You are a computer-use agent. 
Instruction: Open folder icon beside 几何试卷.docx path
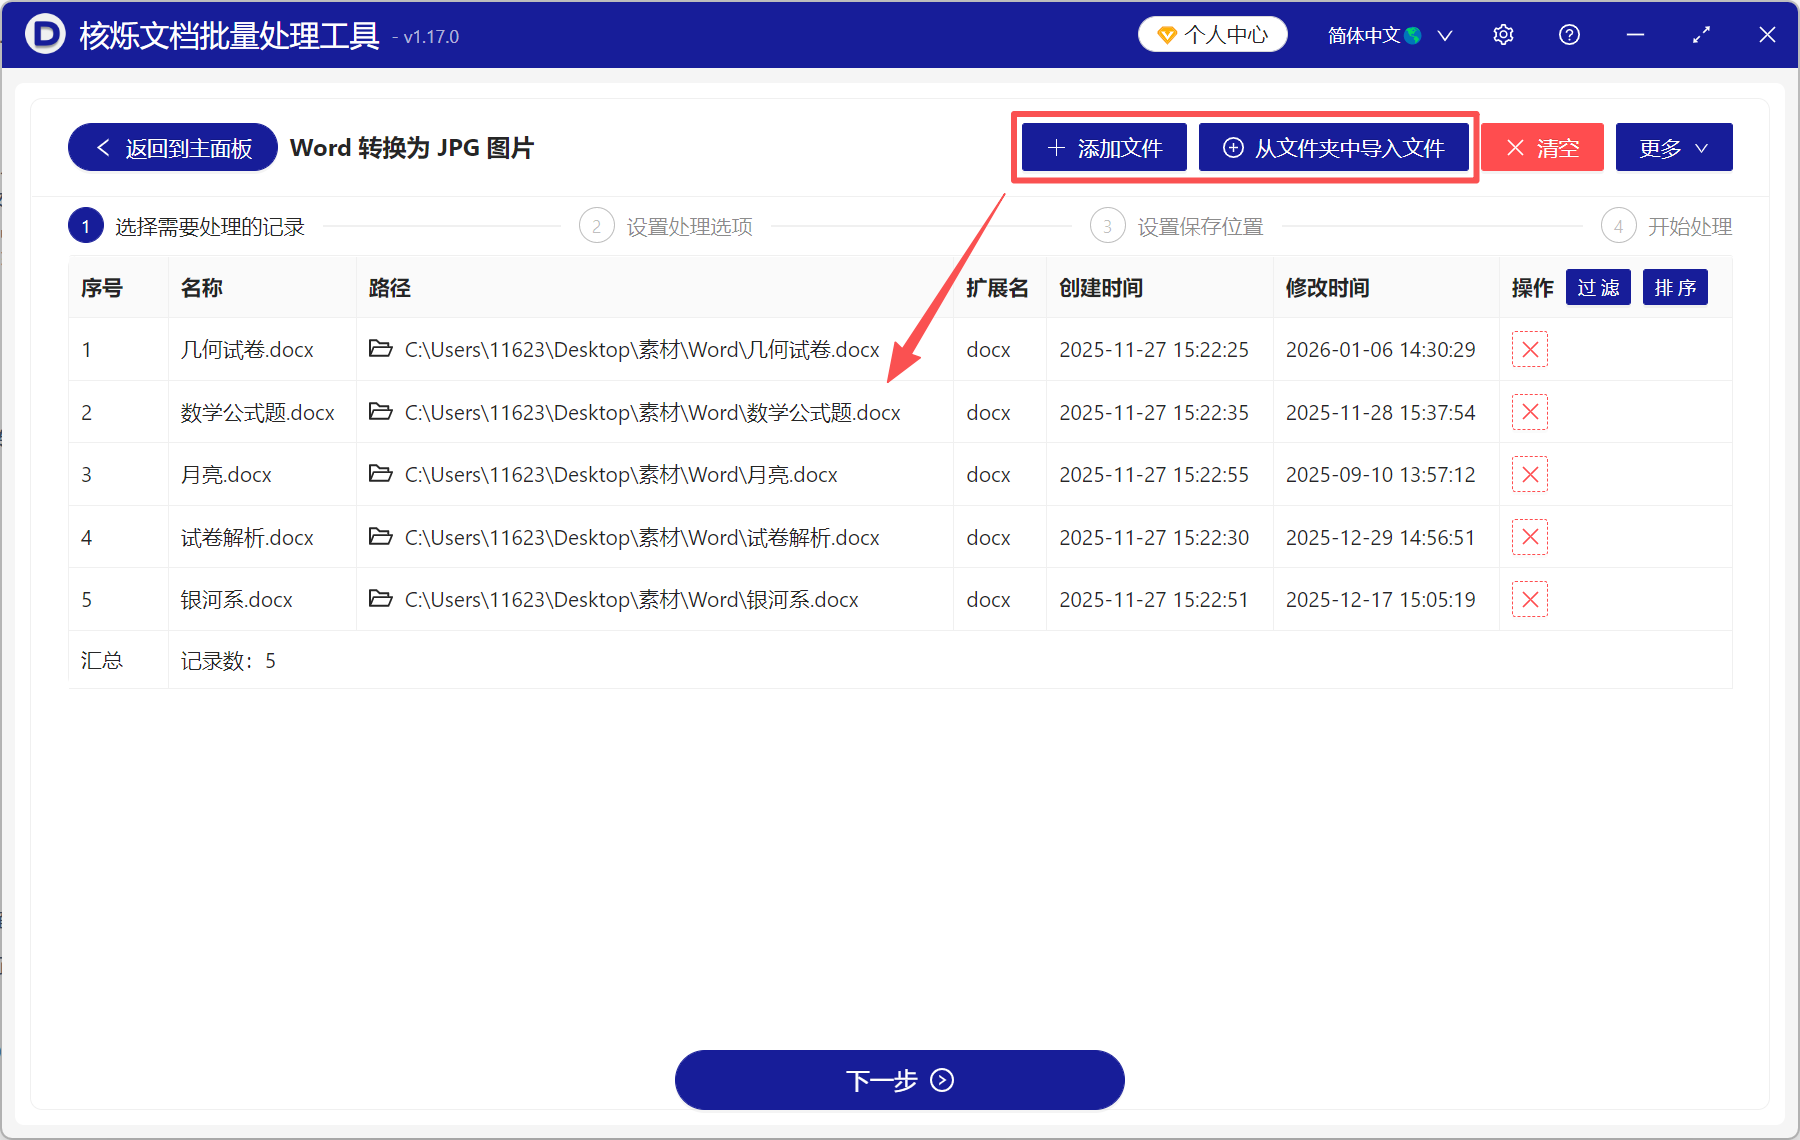[381, 349]
